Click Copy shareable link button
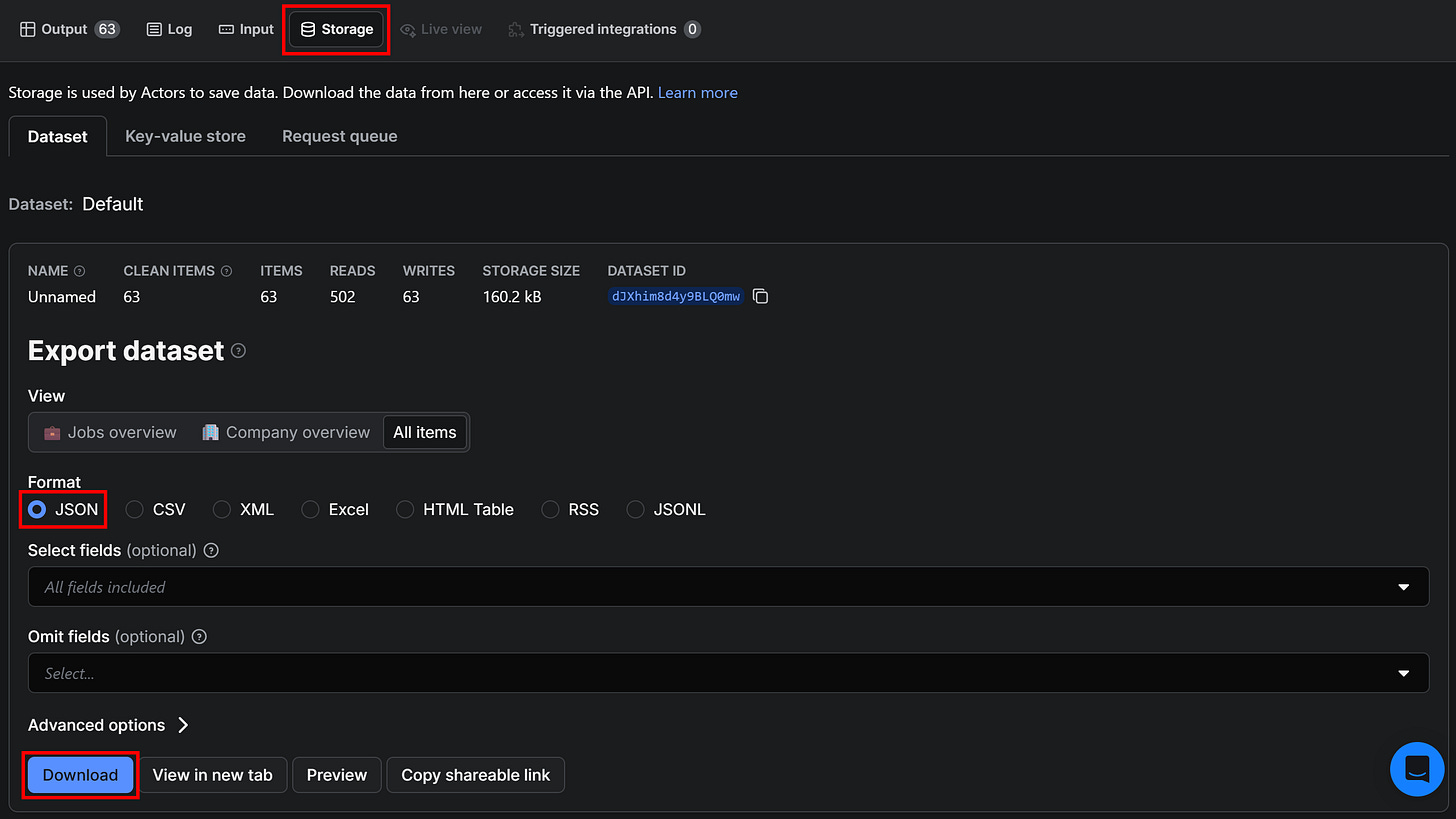1456x819 pixels. 476,775
